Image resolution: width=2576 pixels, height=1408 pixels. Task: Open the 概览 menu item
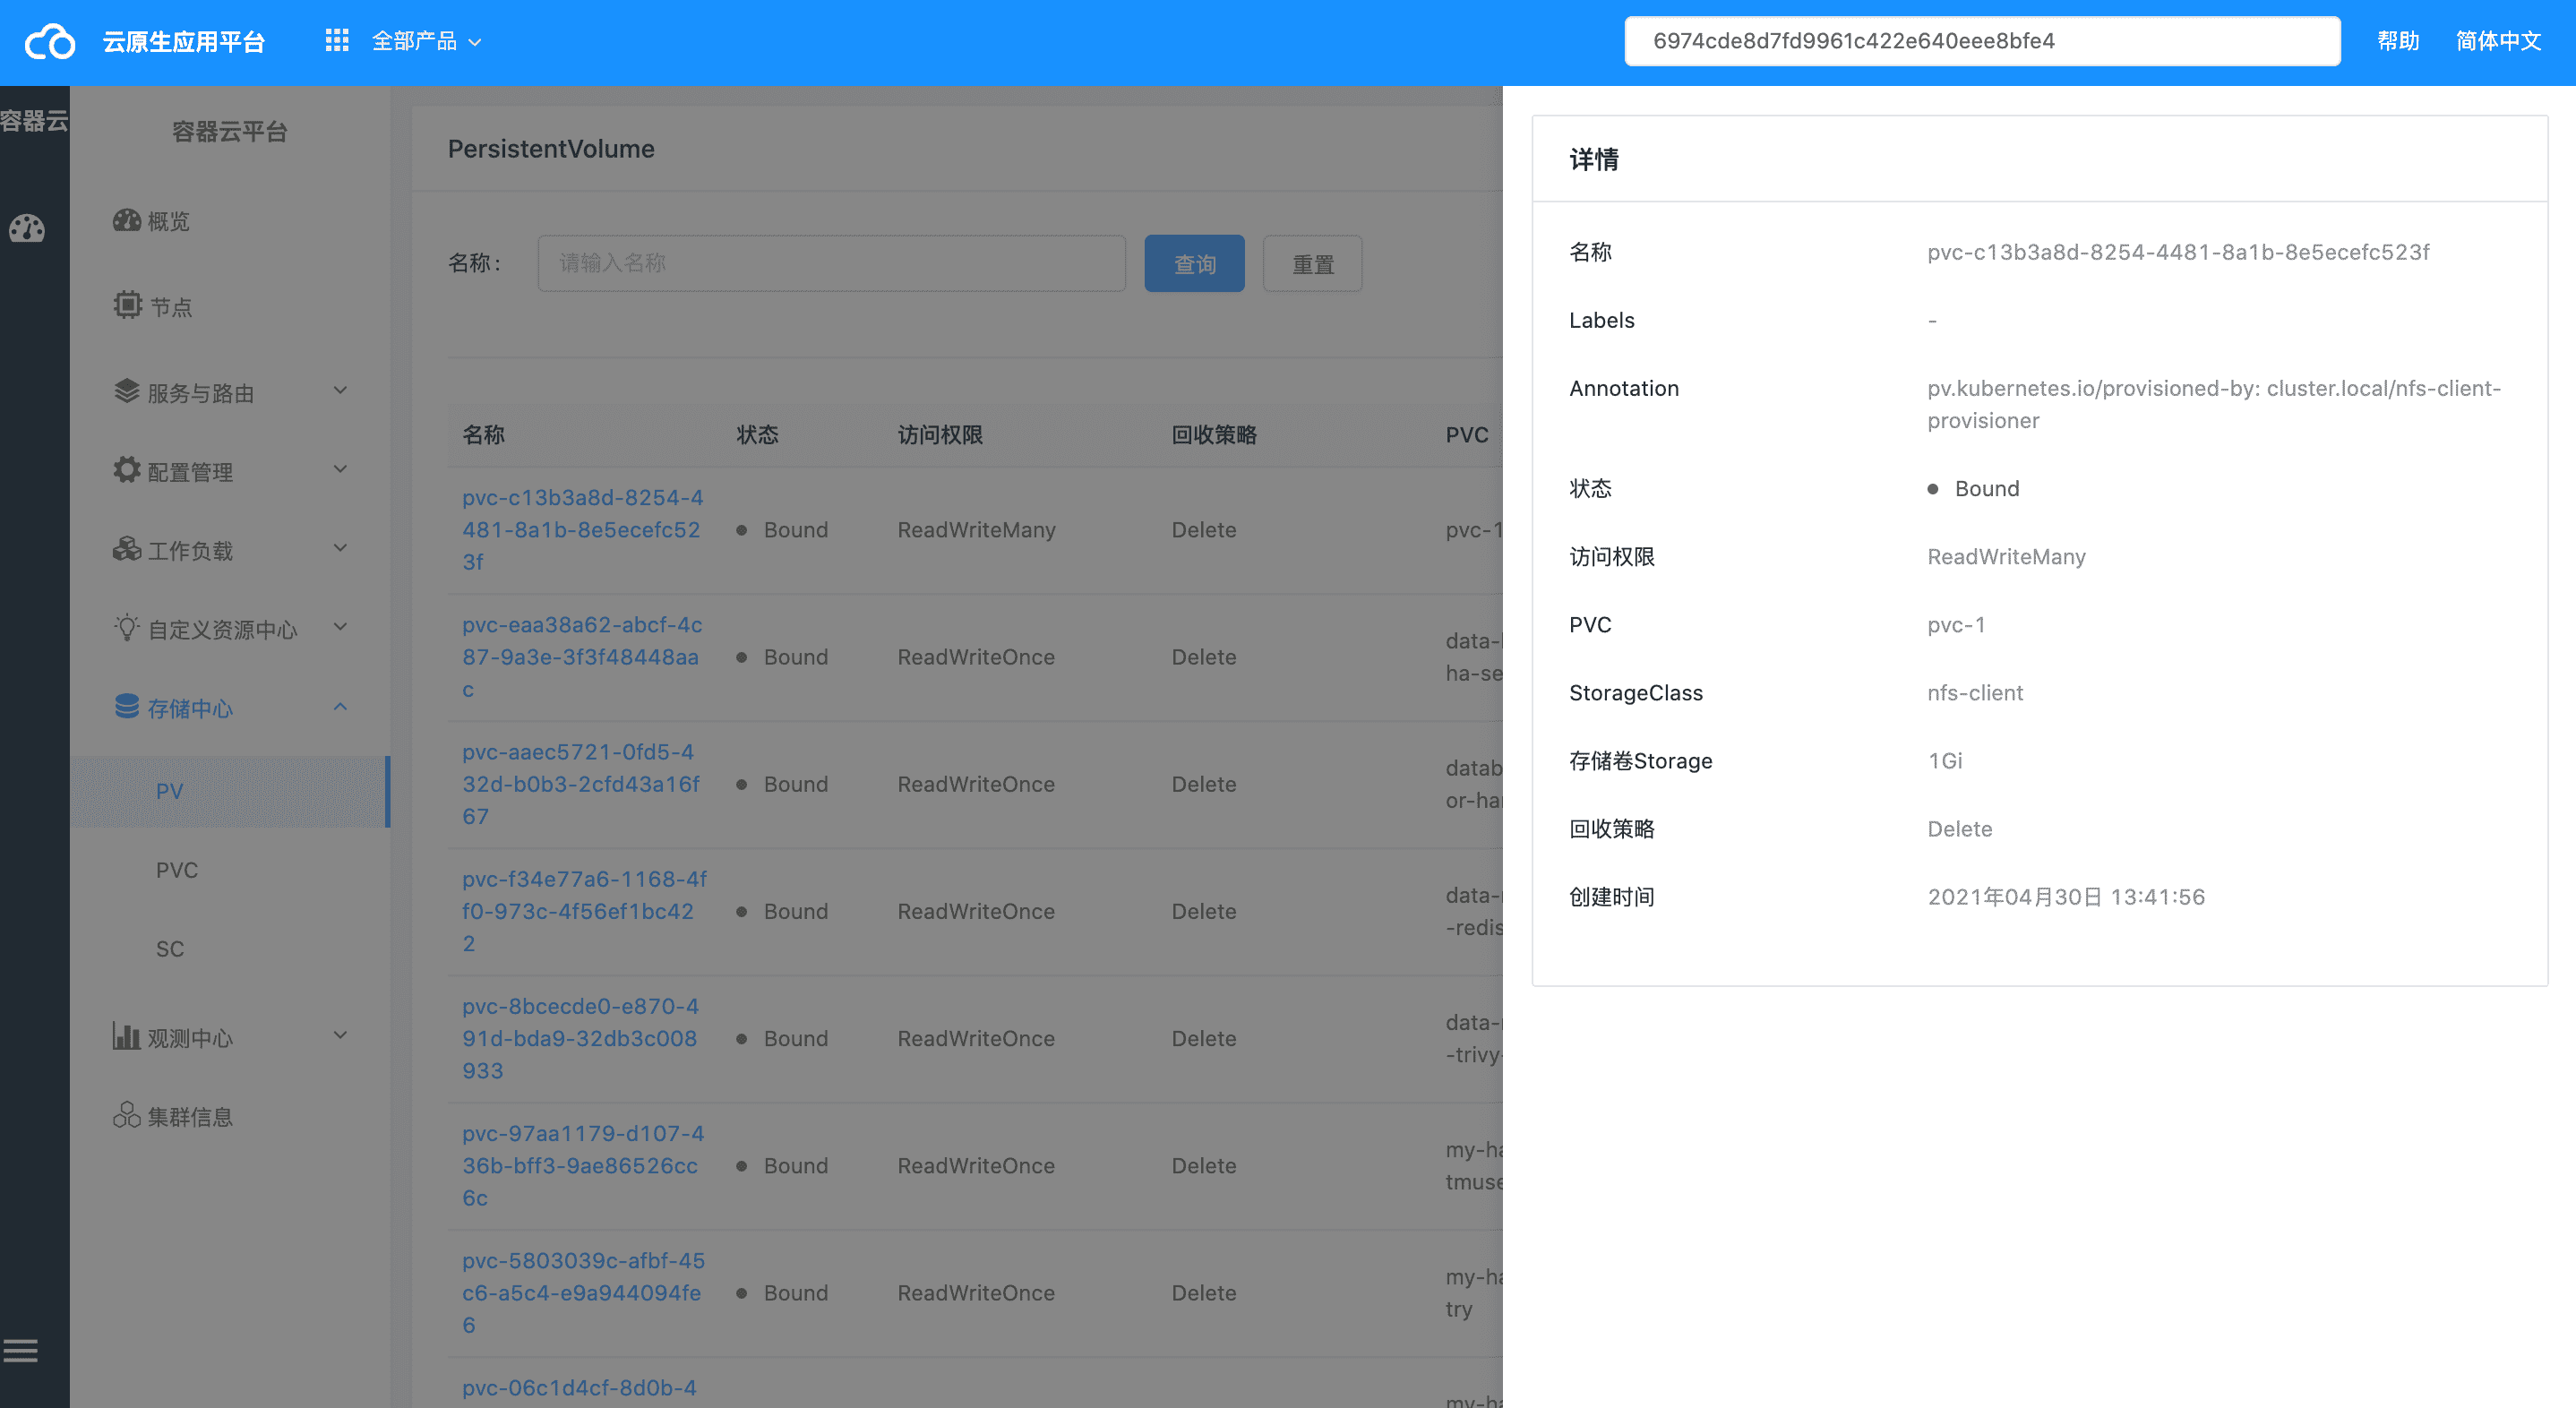pyautogui.click(x=229, y=221)
